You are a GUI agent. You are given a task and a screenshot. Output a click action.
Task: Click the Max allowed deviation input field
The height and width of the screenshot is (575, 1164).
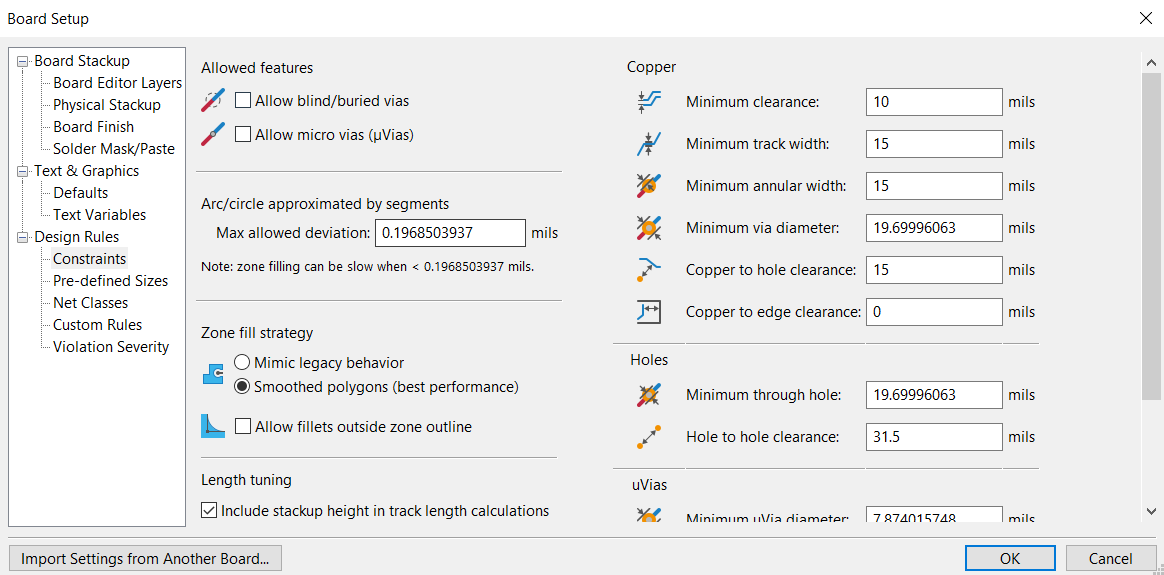coord(450,233)
